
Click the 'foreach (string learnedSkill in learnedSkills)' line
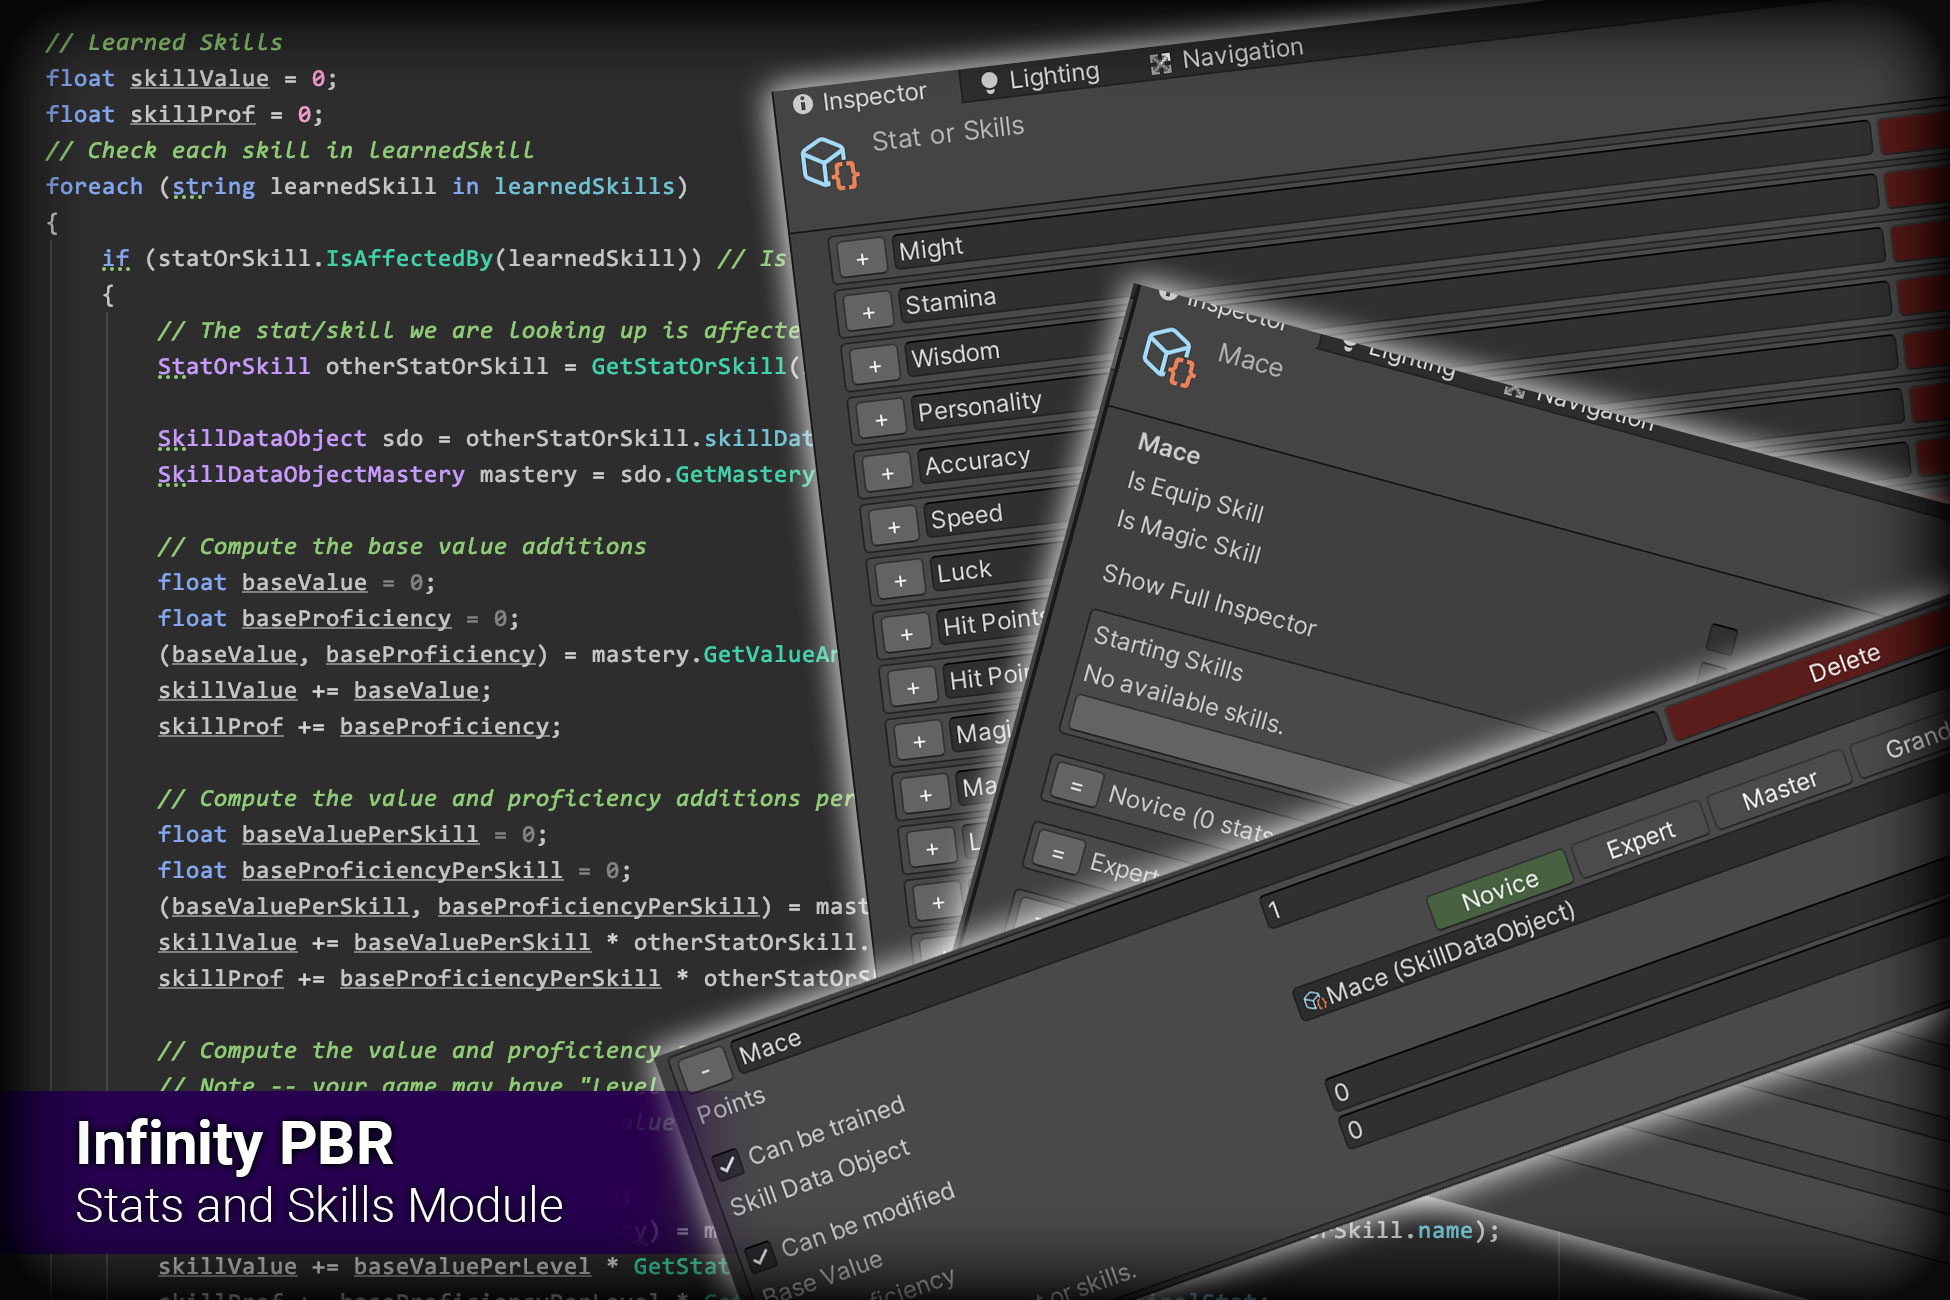(367, 186)
